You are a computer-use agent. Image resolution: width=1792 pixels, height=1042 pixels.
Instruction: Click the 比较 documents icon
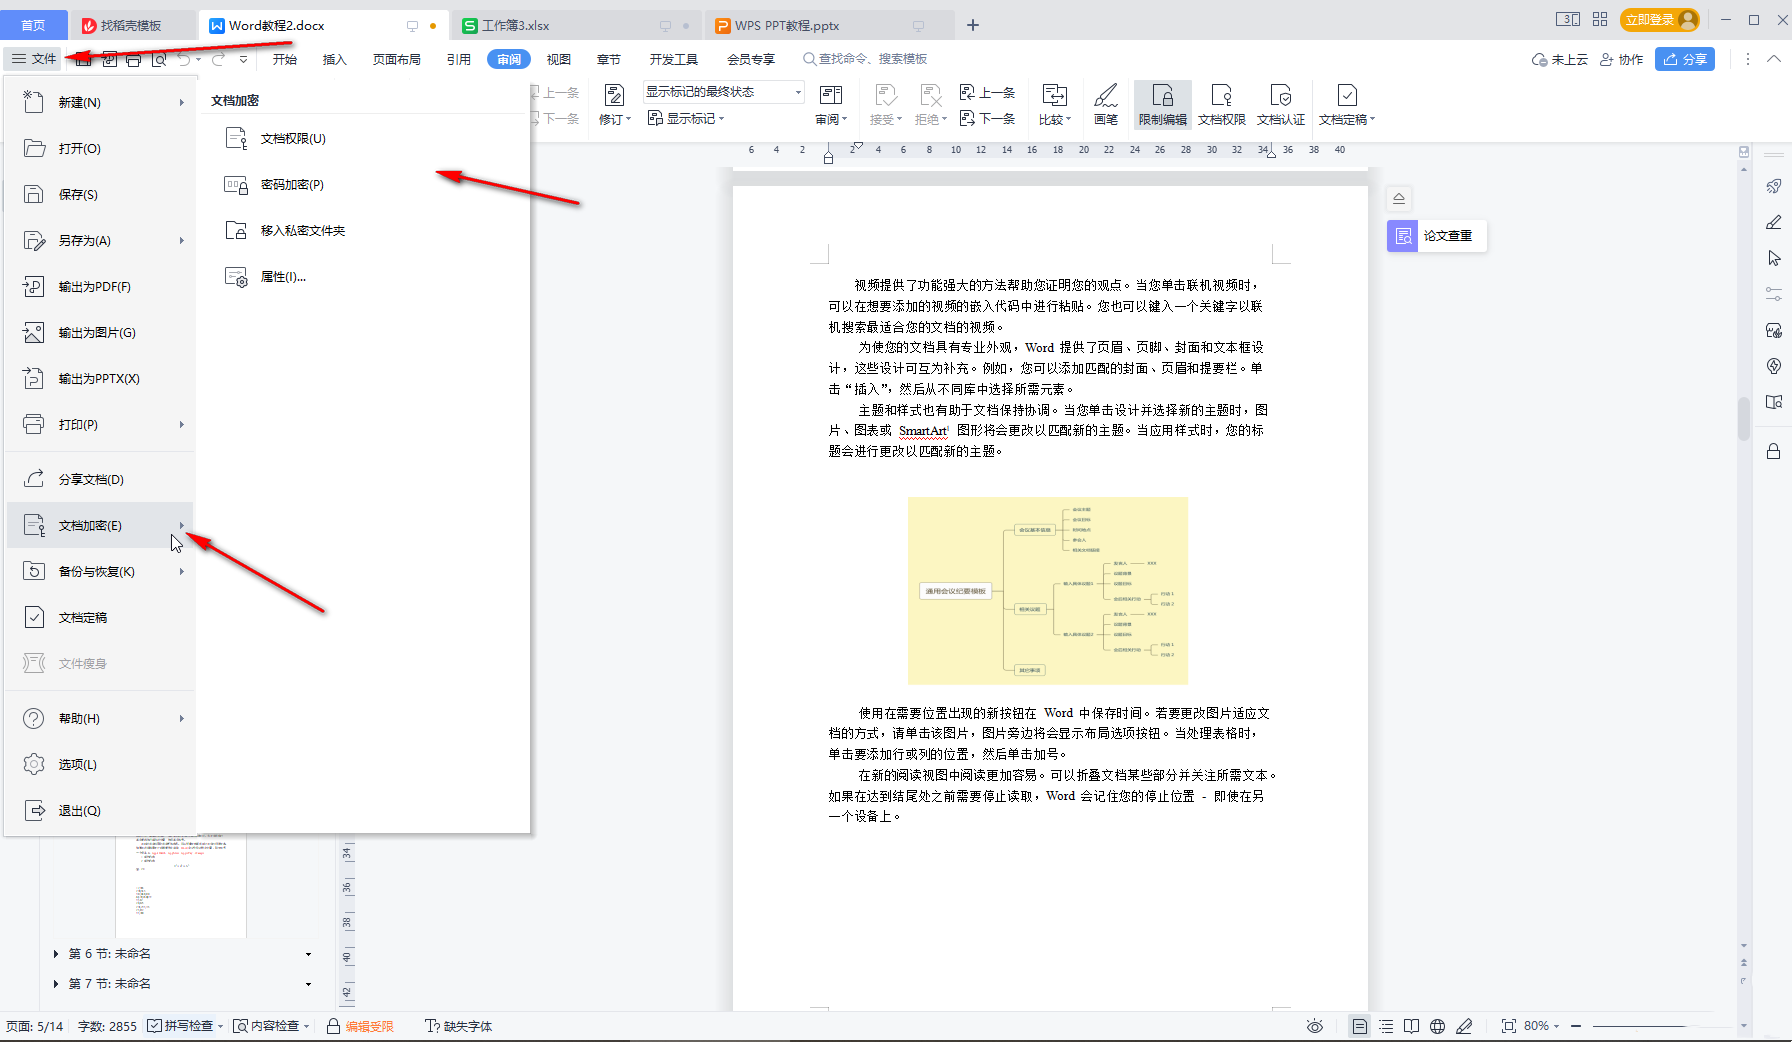click(x=1054, y=95)
